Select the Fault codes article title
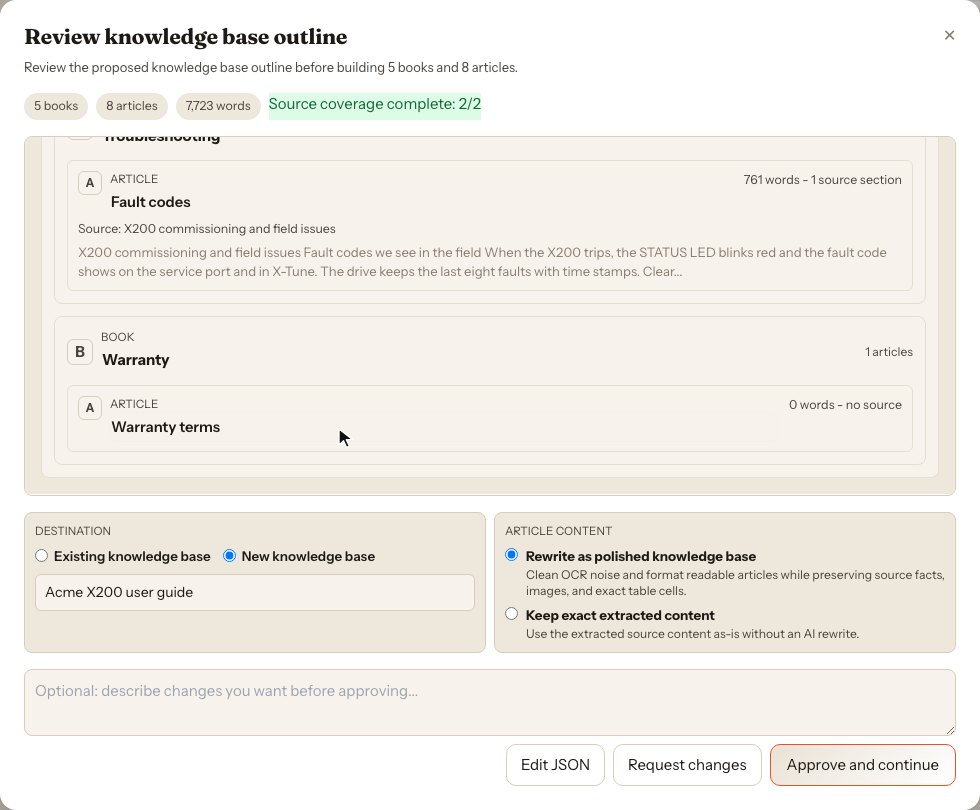Screen dimensions: 980x810 151,202
